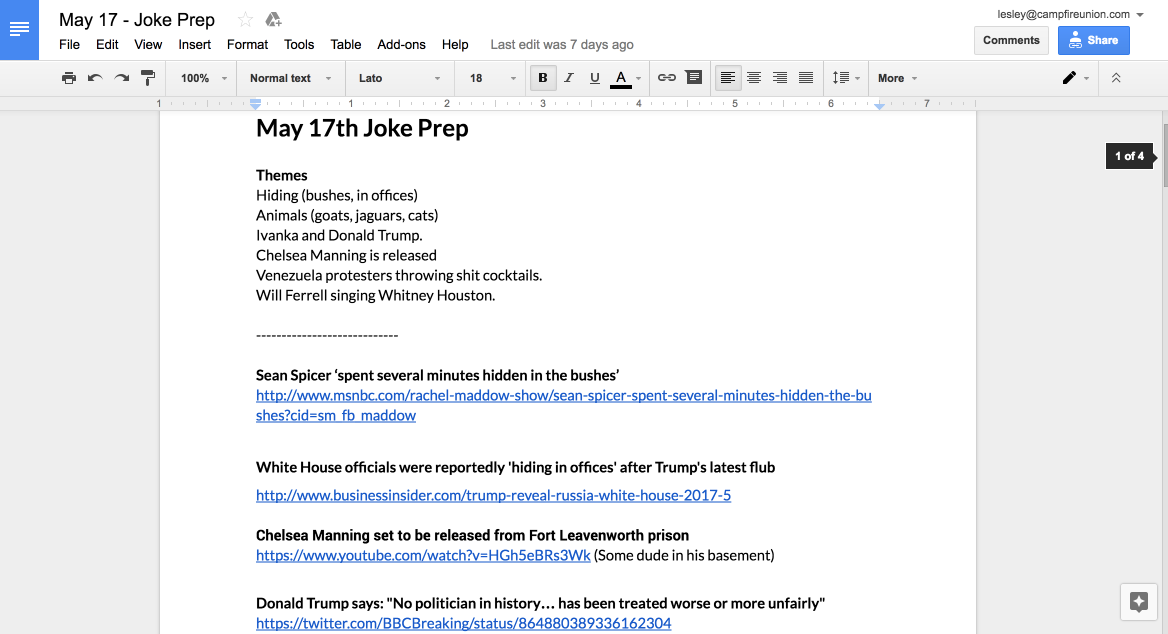Undo the last action
Screen dimensions: 1168x634
pos(95,78)
